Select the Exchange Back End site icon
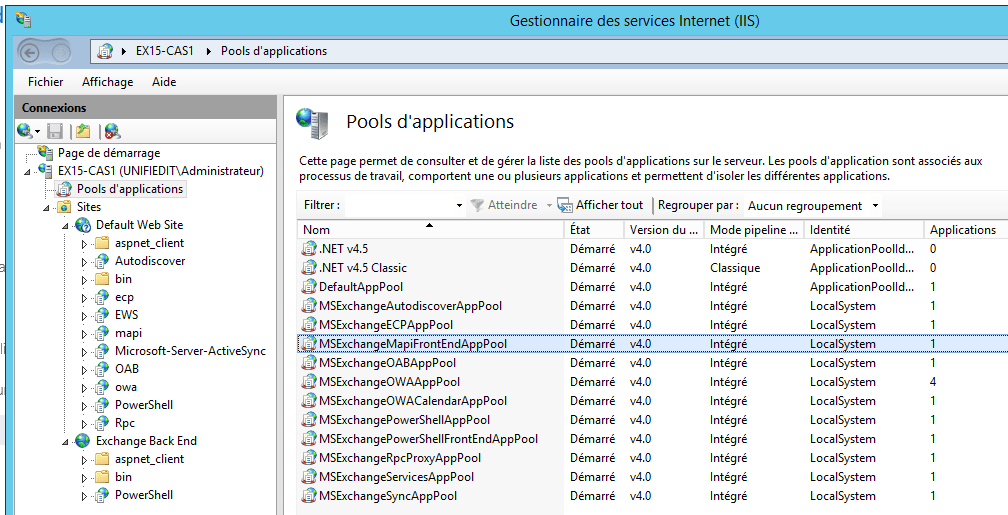This screenshot has width=1008, height=515. pos(83,441)
